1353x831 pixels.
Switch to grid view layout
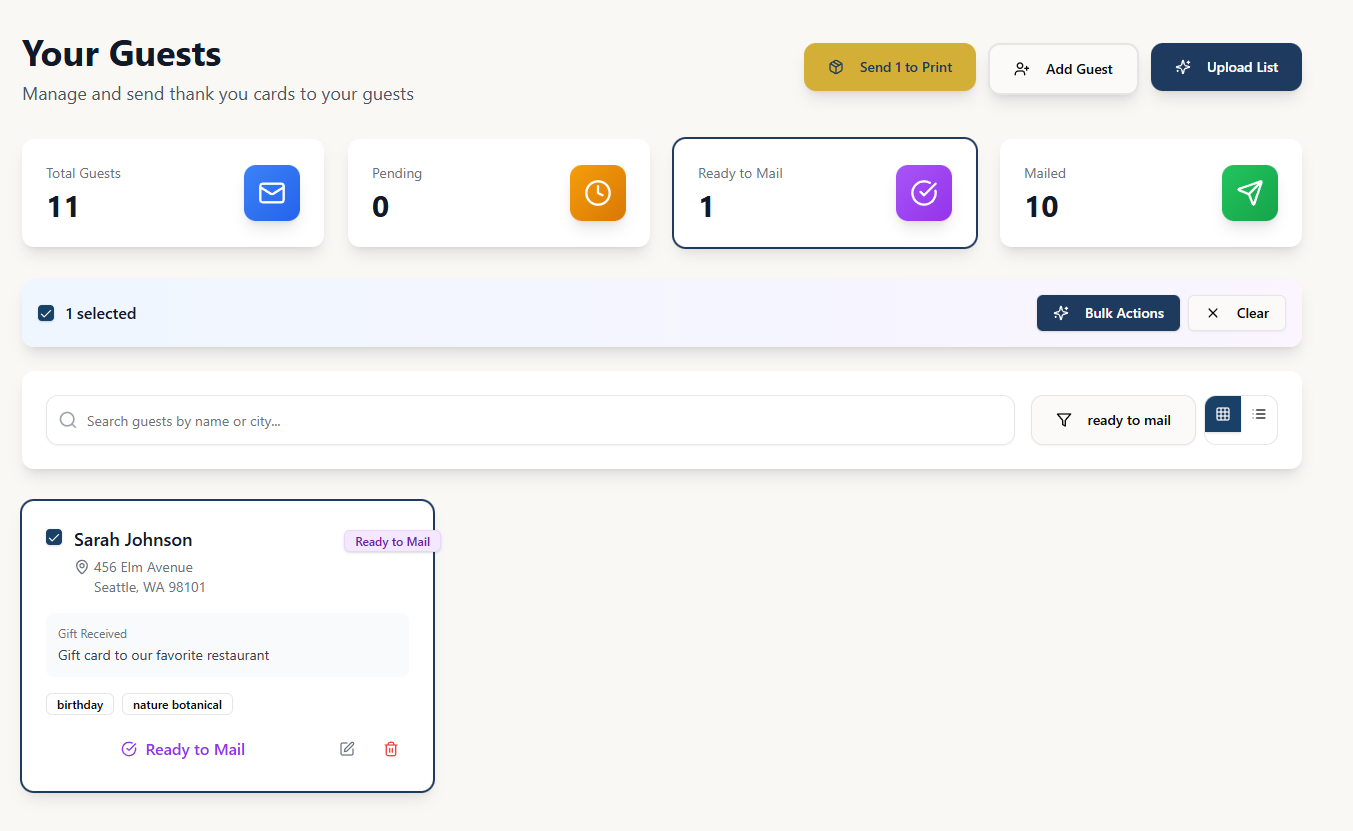(x=1223, y=414)
